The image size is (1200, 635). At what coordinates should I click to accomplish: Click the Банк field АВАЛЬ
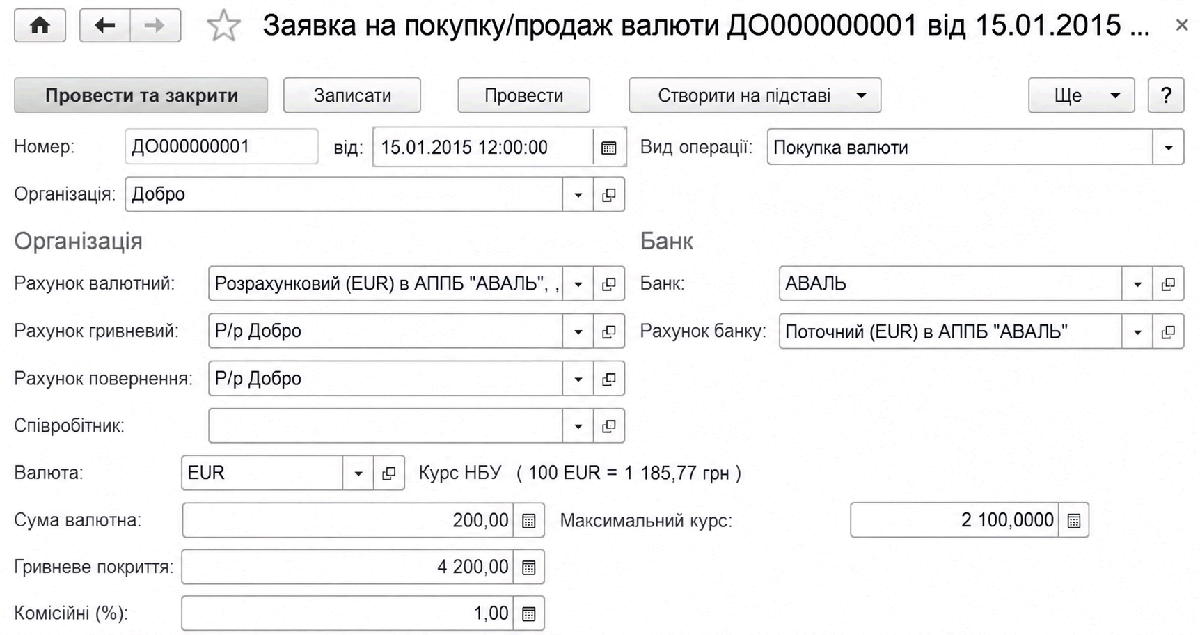(950, 283)
